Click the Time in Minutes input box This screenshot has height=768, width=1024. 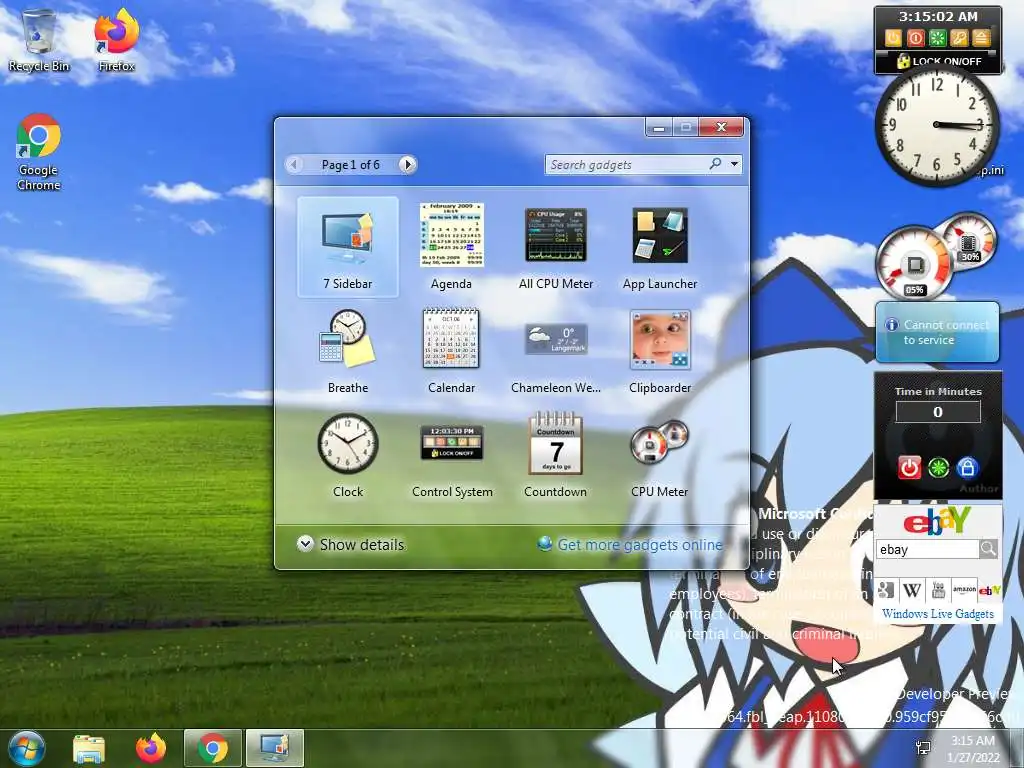(938, 412)
